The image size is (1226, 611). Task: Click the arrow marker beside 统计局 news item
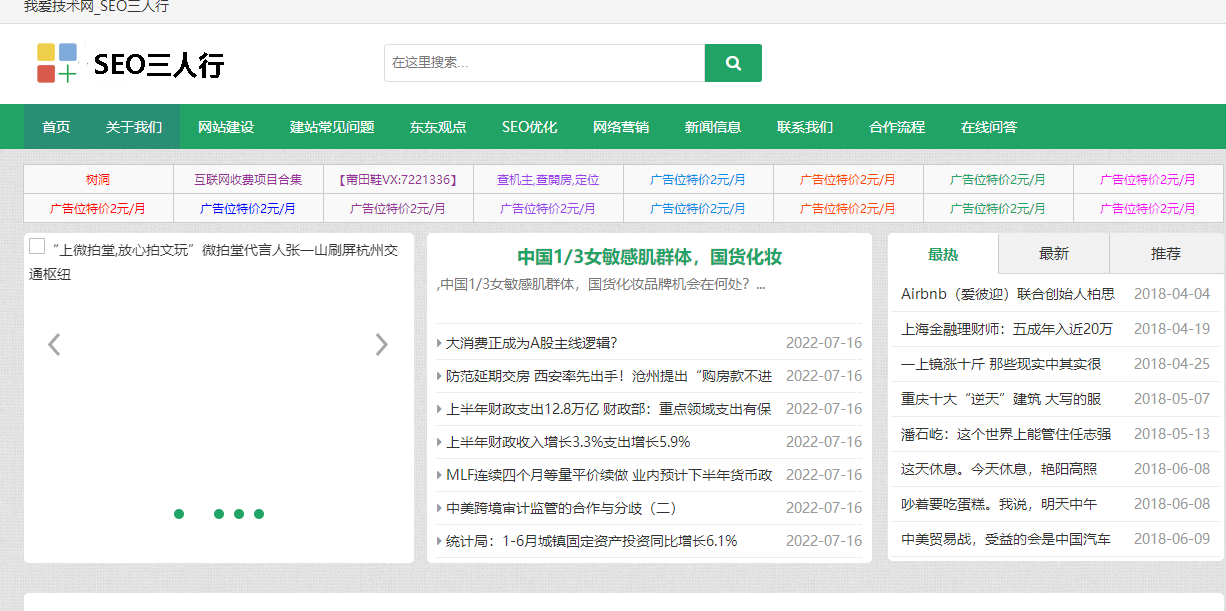click(x=437, y=541)
